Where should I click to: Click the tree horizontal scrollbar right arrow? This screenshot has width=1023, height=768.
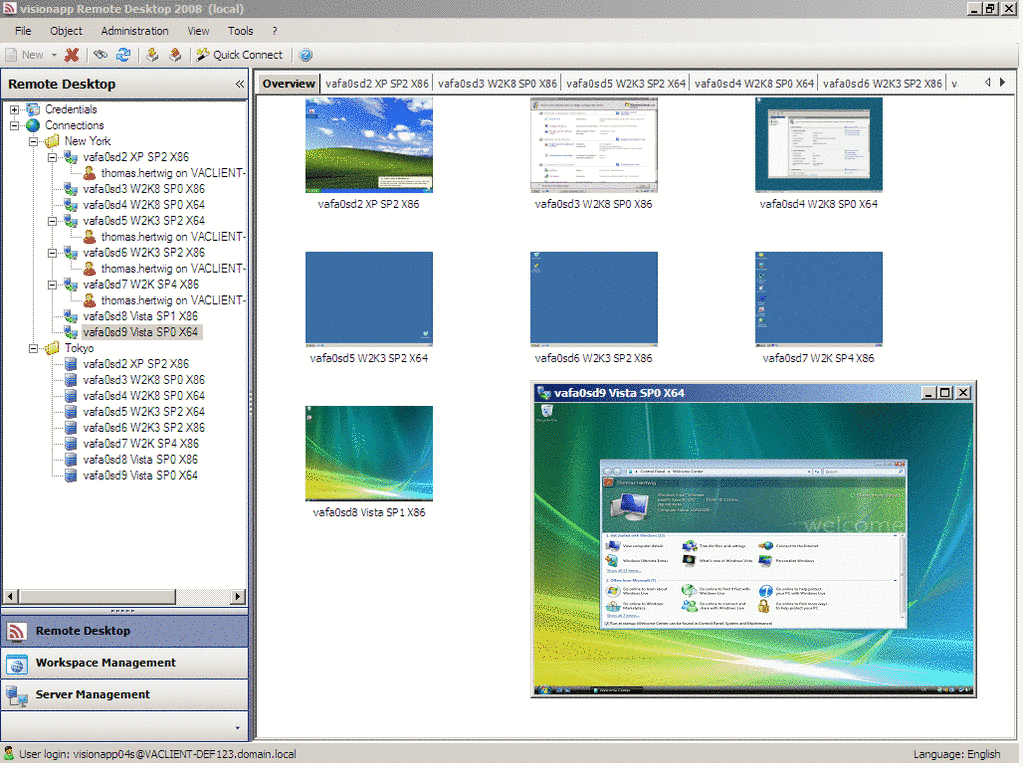coord(238,596)
